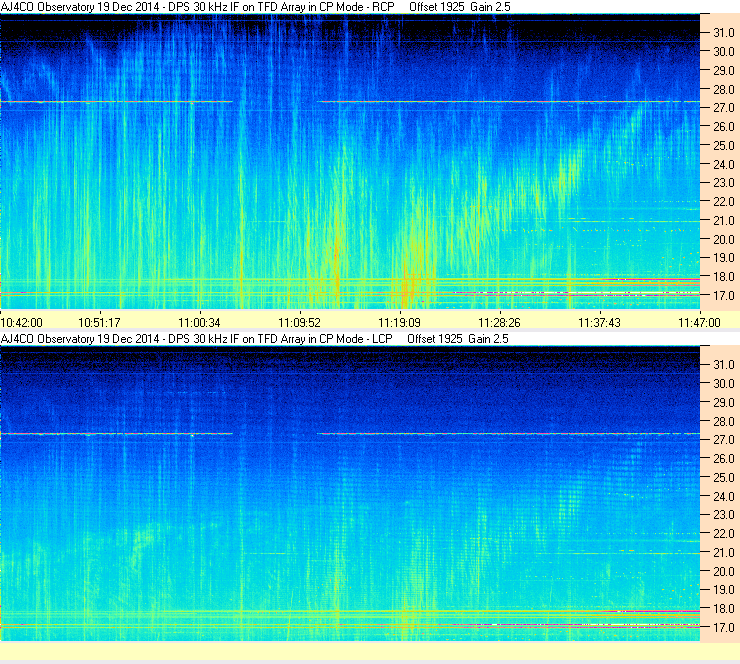Select the 11:00:34 time axis label
The height and width of the screenshot is (664, 740).
pos(199,323)
